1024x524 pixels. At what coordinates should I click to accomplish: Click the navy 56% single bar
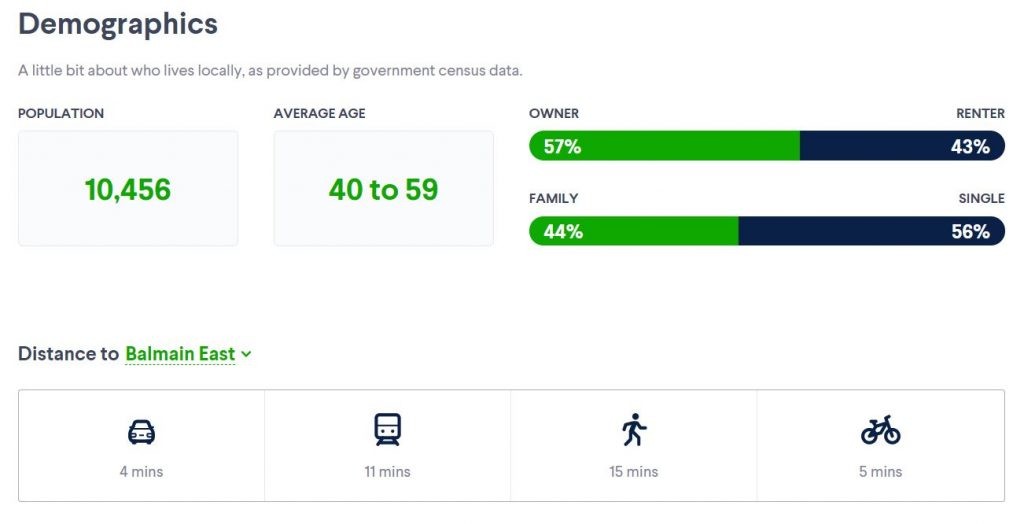pyautogui.click(x=871, y=231)
